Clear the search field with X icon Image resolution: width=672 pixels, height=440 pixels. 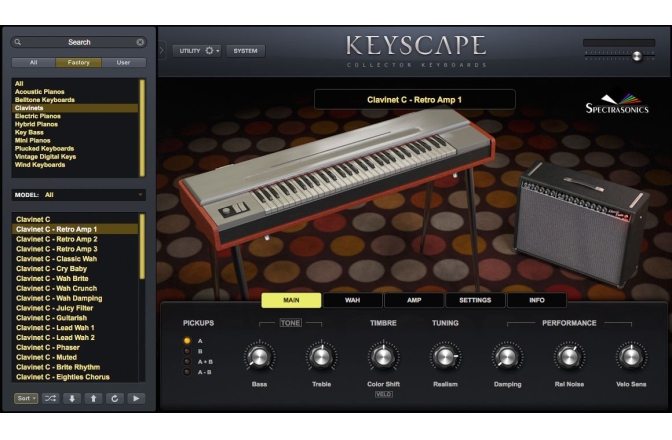coord(140,42)
